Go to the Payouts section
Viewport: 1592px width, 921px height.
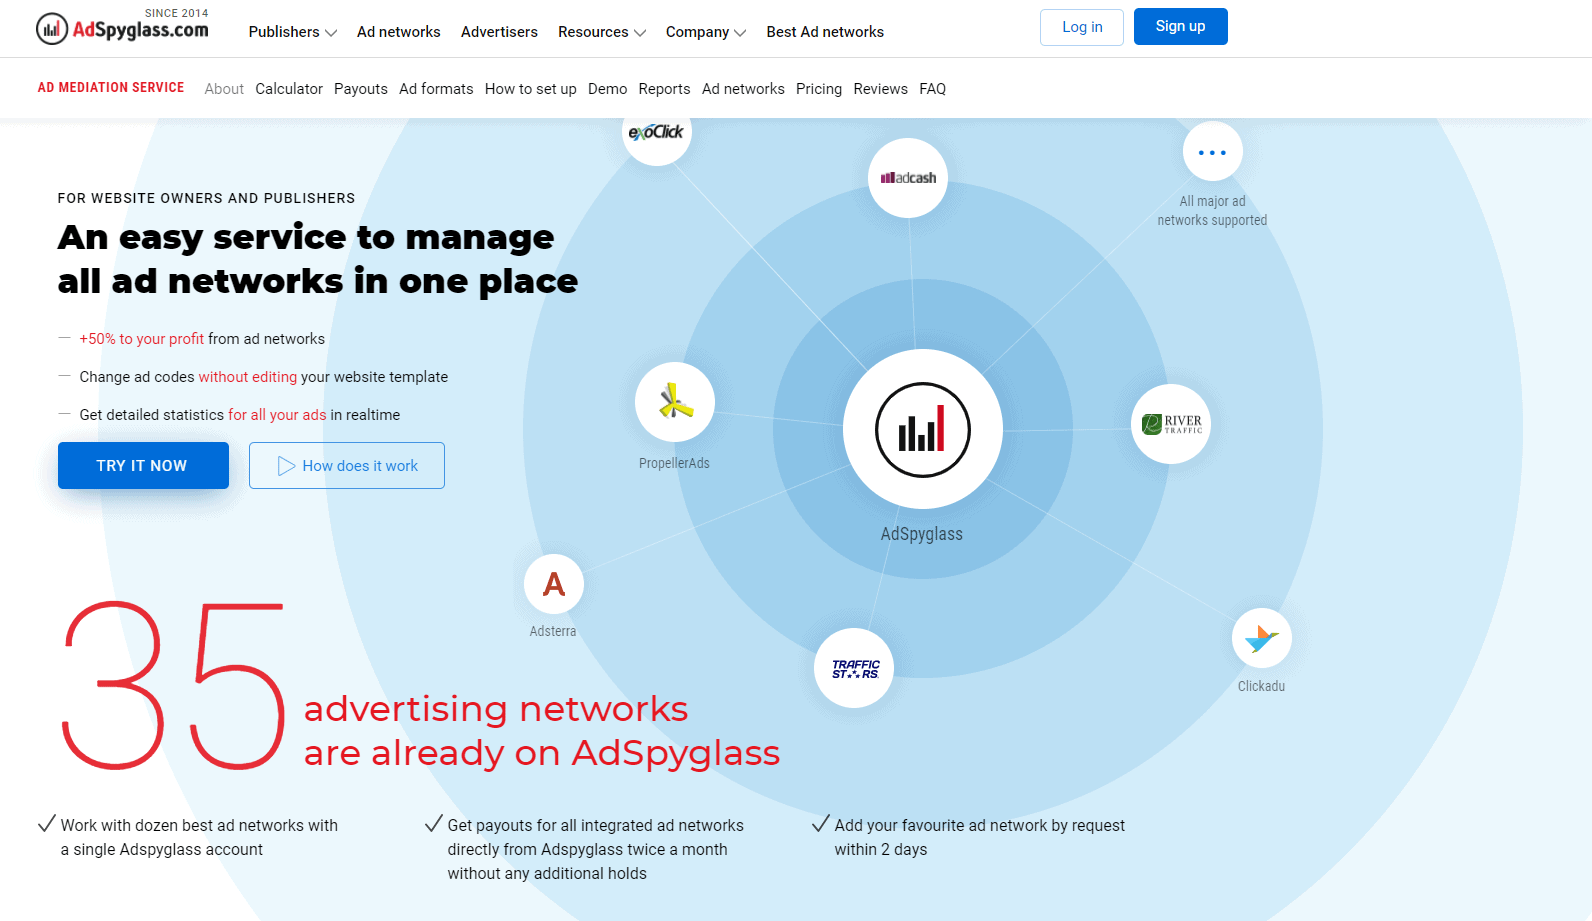[x=361, y=89]
